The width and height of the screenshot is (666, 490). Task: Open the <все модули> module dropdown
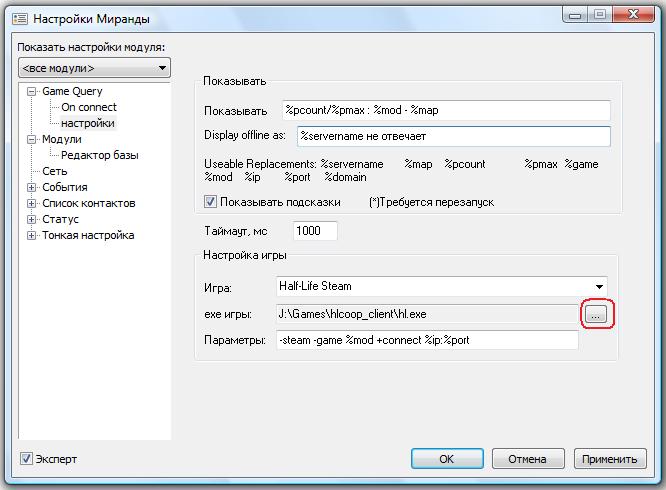[x=94, y=68]
